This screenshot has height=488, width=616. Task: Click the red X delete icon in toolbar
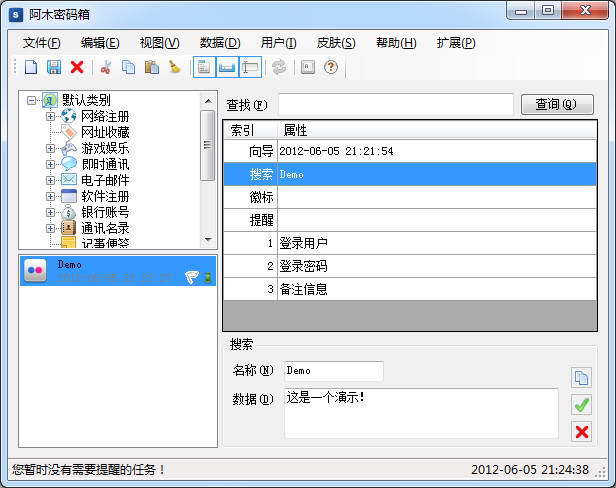click(x=77, y=67)
